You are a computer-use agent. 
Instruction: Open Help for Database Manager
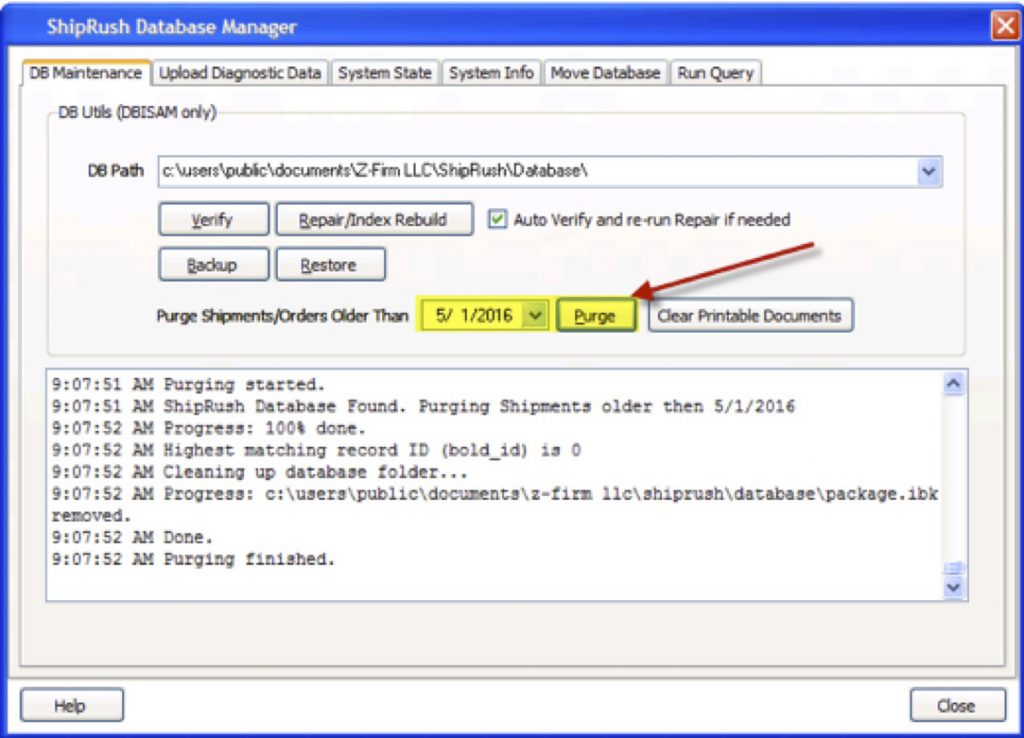point(71,705)
